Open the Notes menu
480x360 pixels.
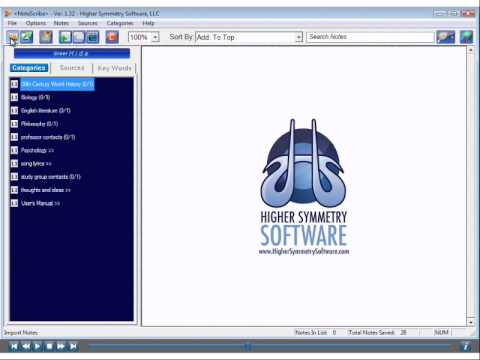(61, 23)
